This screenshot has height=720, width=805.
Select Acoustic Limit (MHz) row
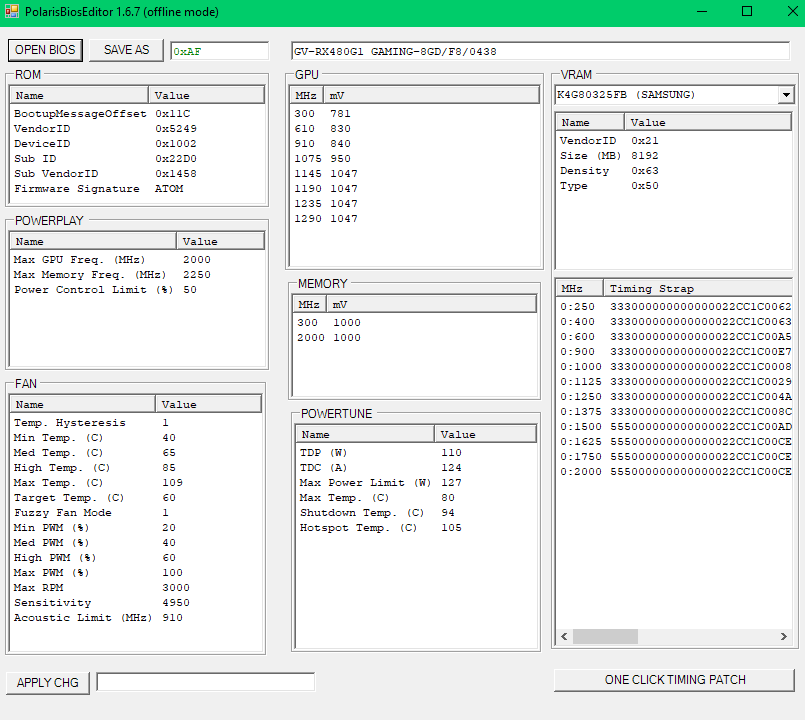point(136,617)
